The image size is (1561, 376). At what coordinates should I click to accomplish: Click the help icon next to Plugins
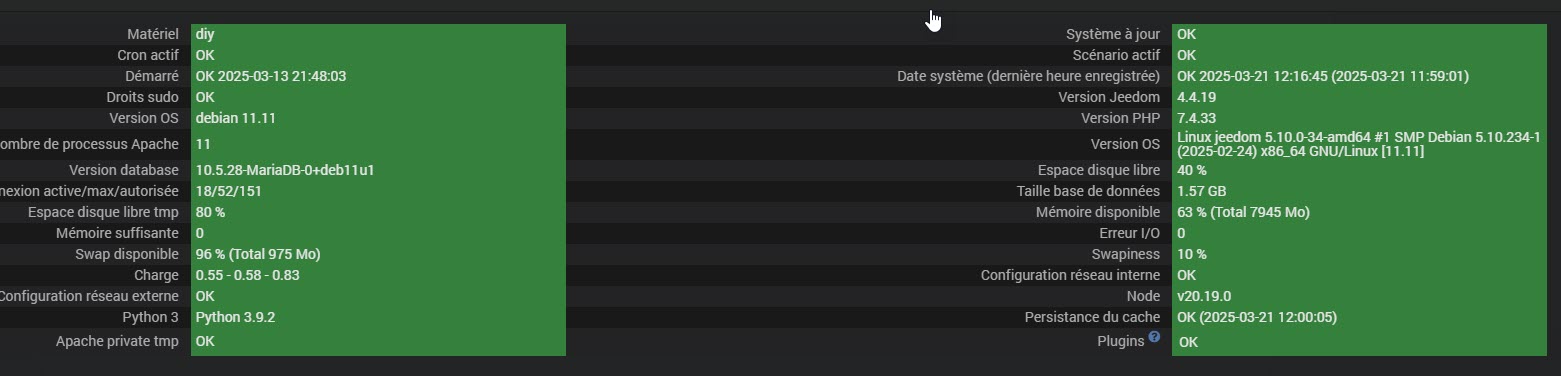[x=1154, y=337]
